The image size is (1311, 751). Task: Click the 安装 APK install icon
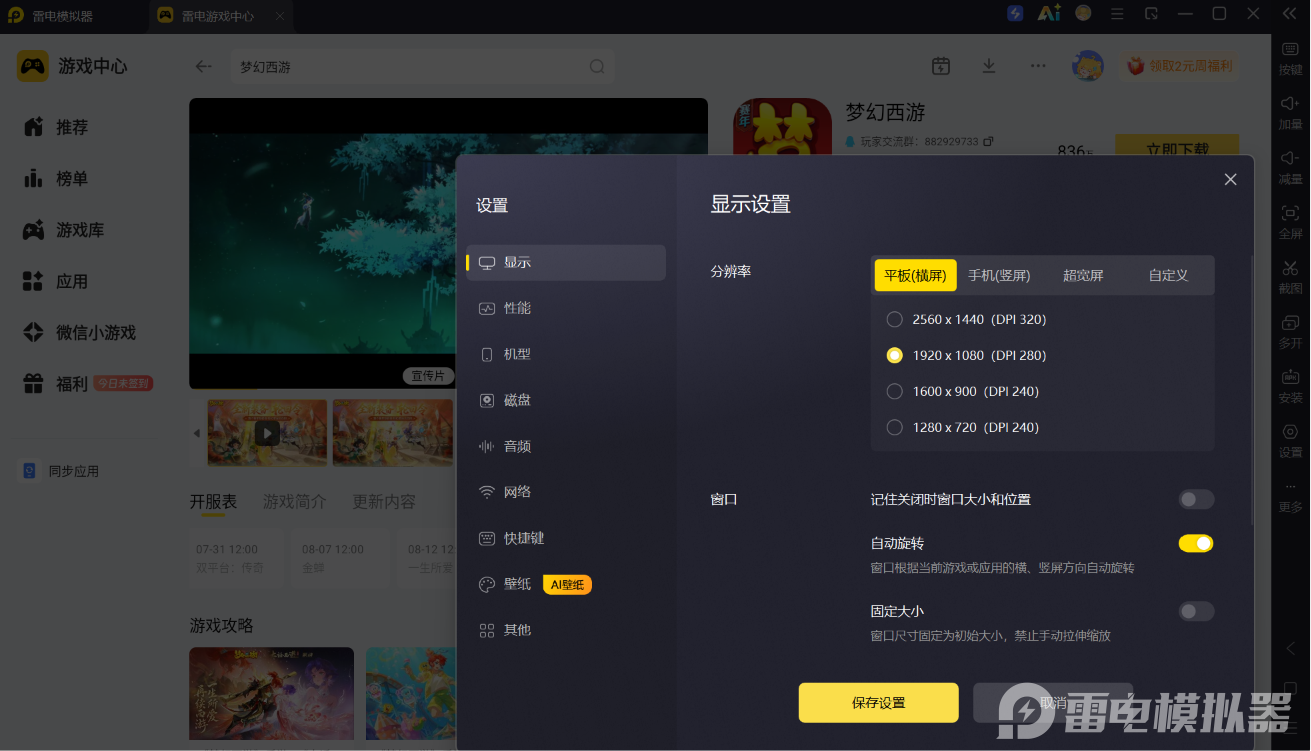1290,377
